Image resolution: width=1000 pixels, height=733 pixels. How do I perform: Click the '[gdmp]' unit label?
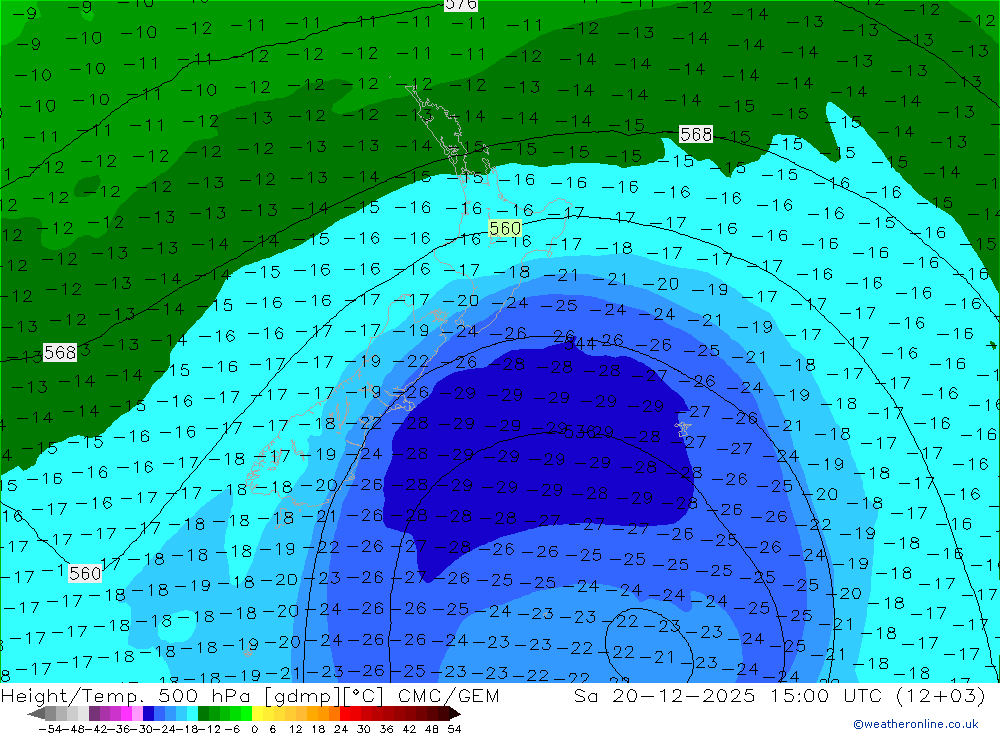(x=302, y=696)
